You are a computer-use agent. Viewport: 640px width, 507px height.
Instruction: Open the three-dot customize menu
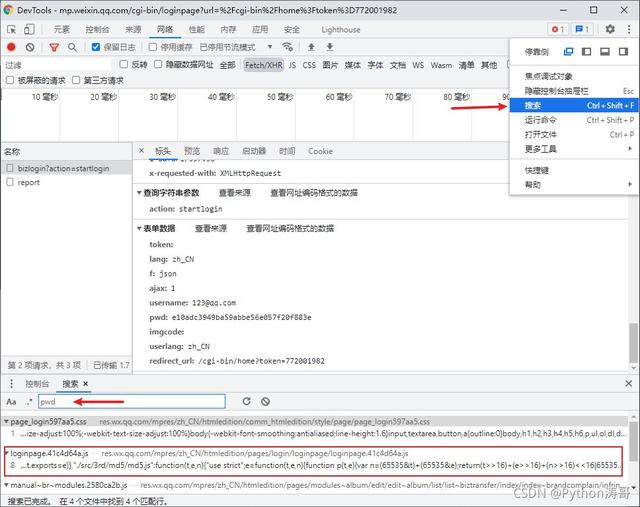(629, 29)
